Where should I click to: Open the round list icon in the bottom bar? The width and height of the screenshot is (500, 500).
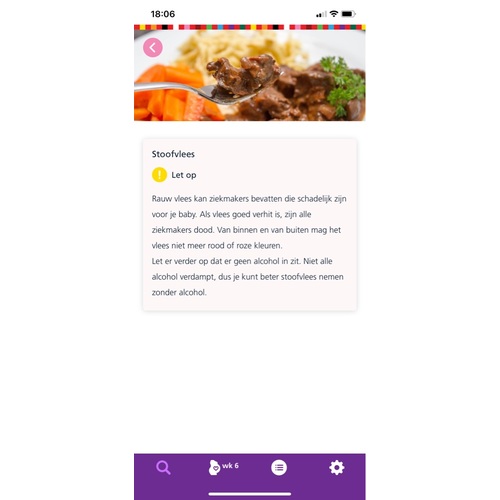coord(279,467)
